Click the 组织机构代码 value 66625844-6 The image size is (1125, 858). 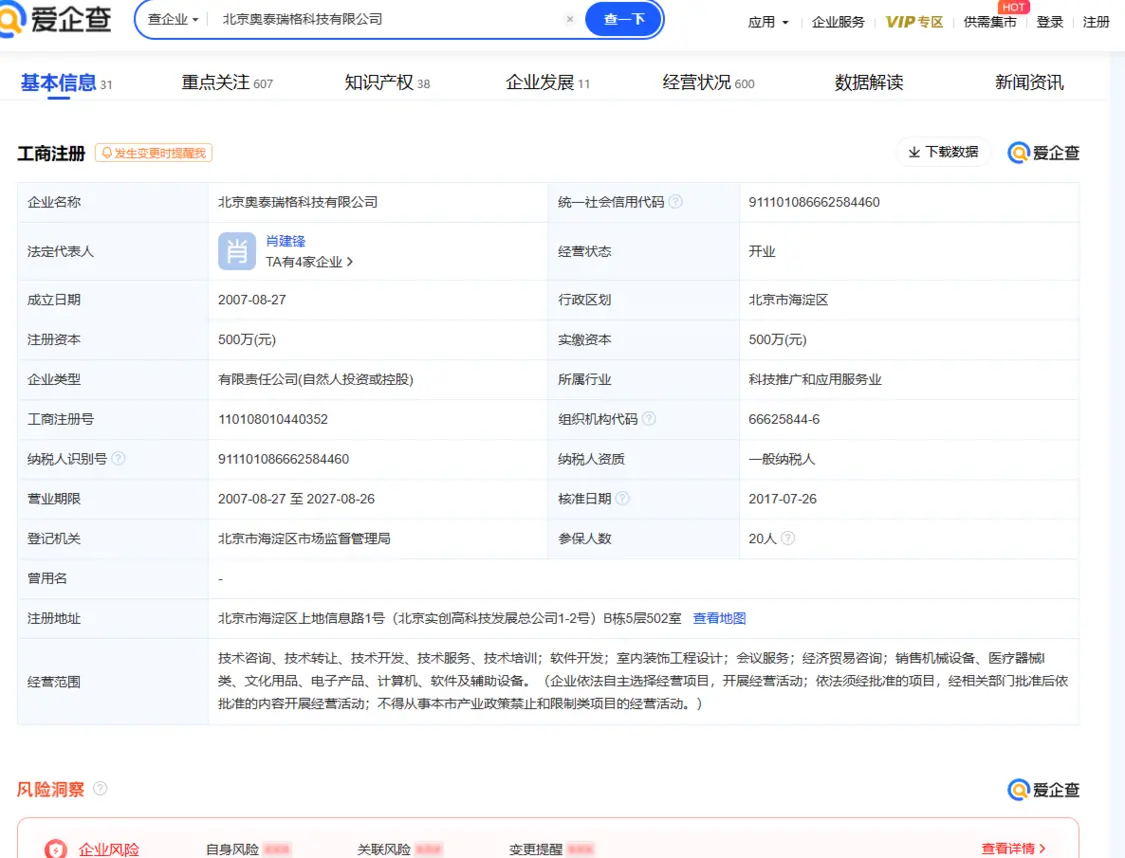click(783, 419)
